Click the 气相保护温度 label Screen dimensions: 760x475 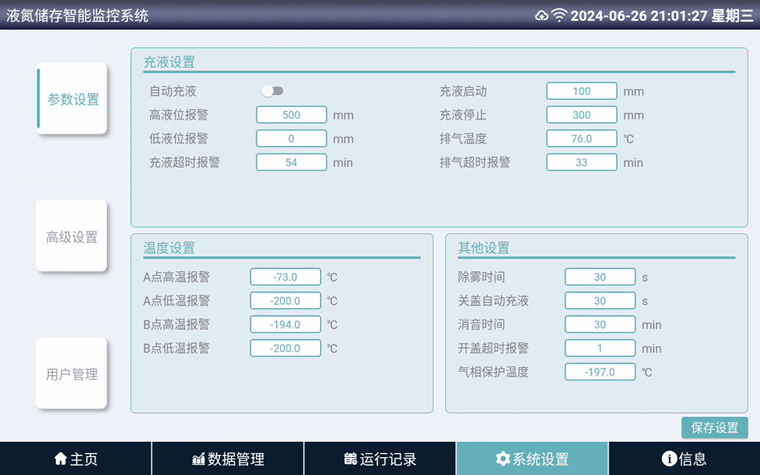click(x=493, y=372)
